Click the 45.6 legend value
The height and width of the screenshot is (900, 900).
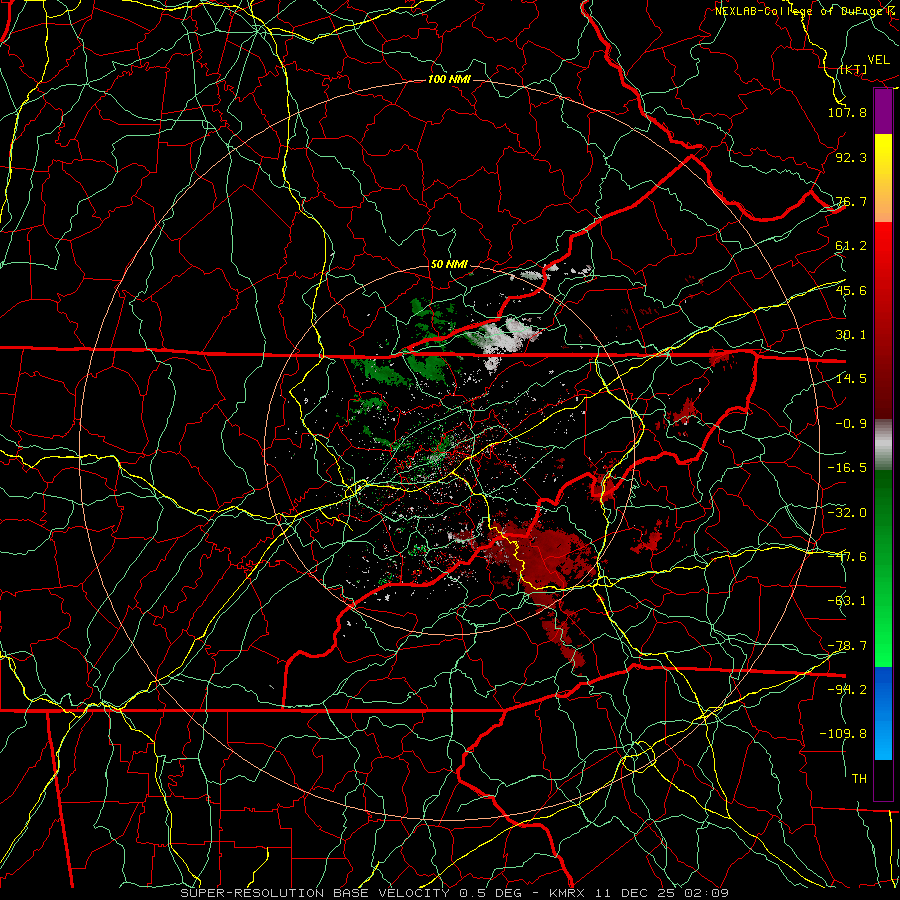(x=851, y=290)
